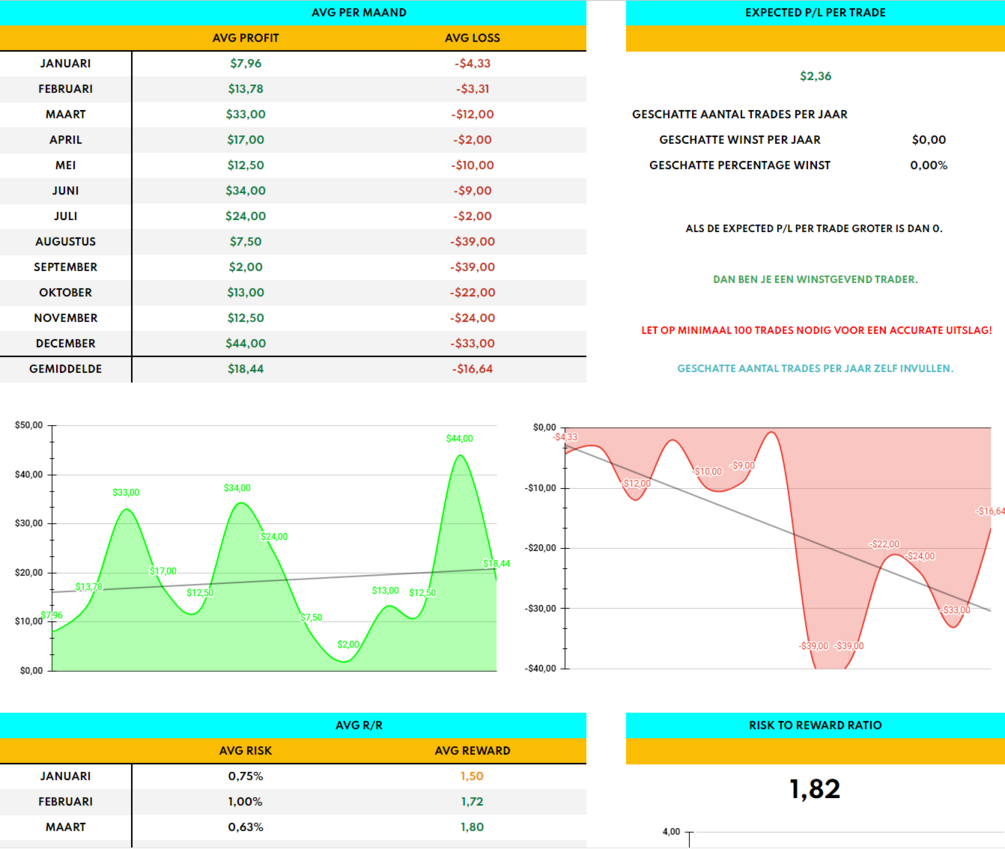
Task: Click the -$9,00 June loss cell in the table
Action: [x=472, y=191]
